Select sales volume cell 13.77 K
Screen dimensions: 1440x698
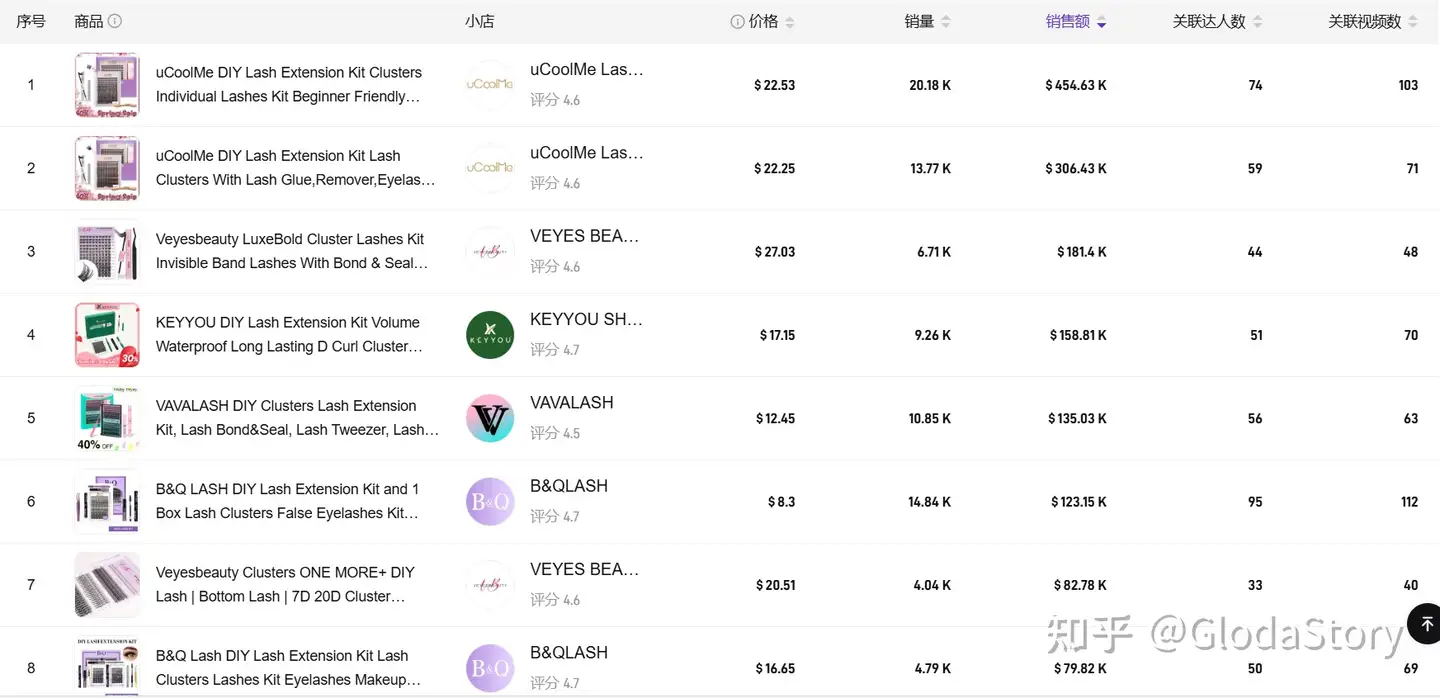930,169
